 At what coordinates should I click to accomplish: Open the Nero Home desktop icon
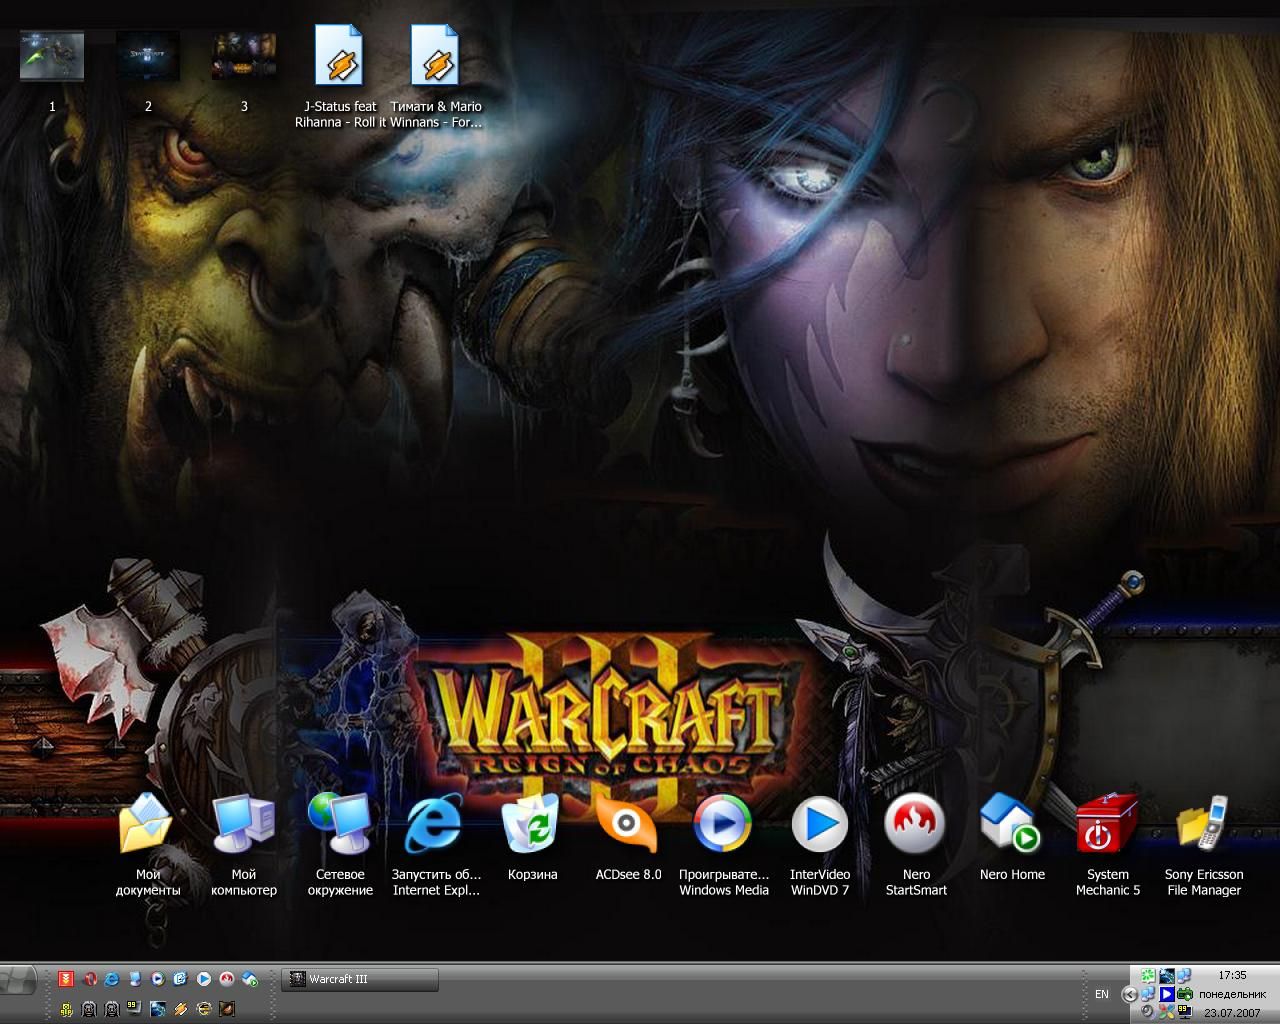coord(1011,826)
